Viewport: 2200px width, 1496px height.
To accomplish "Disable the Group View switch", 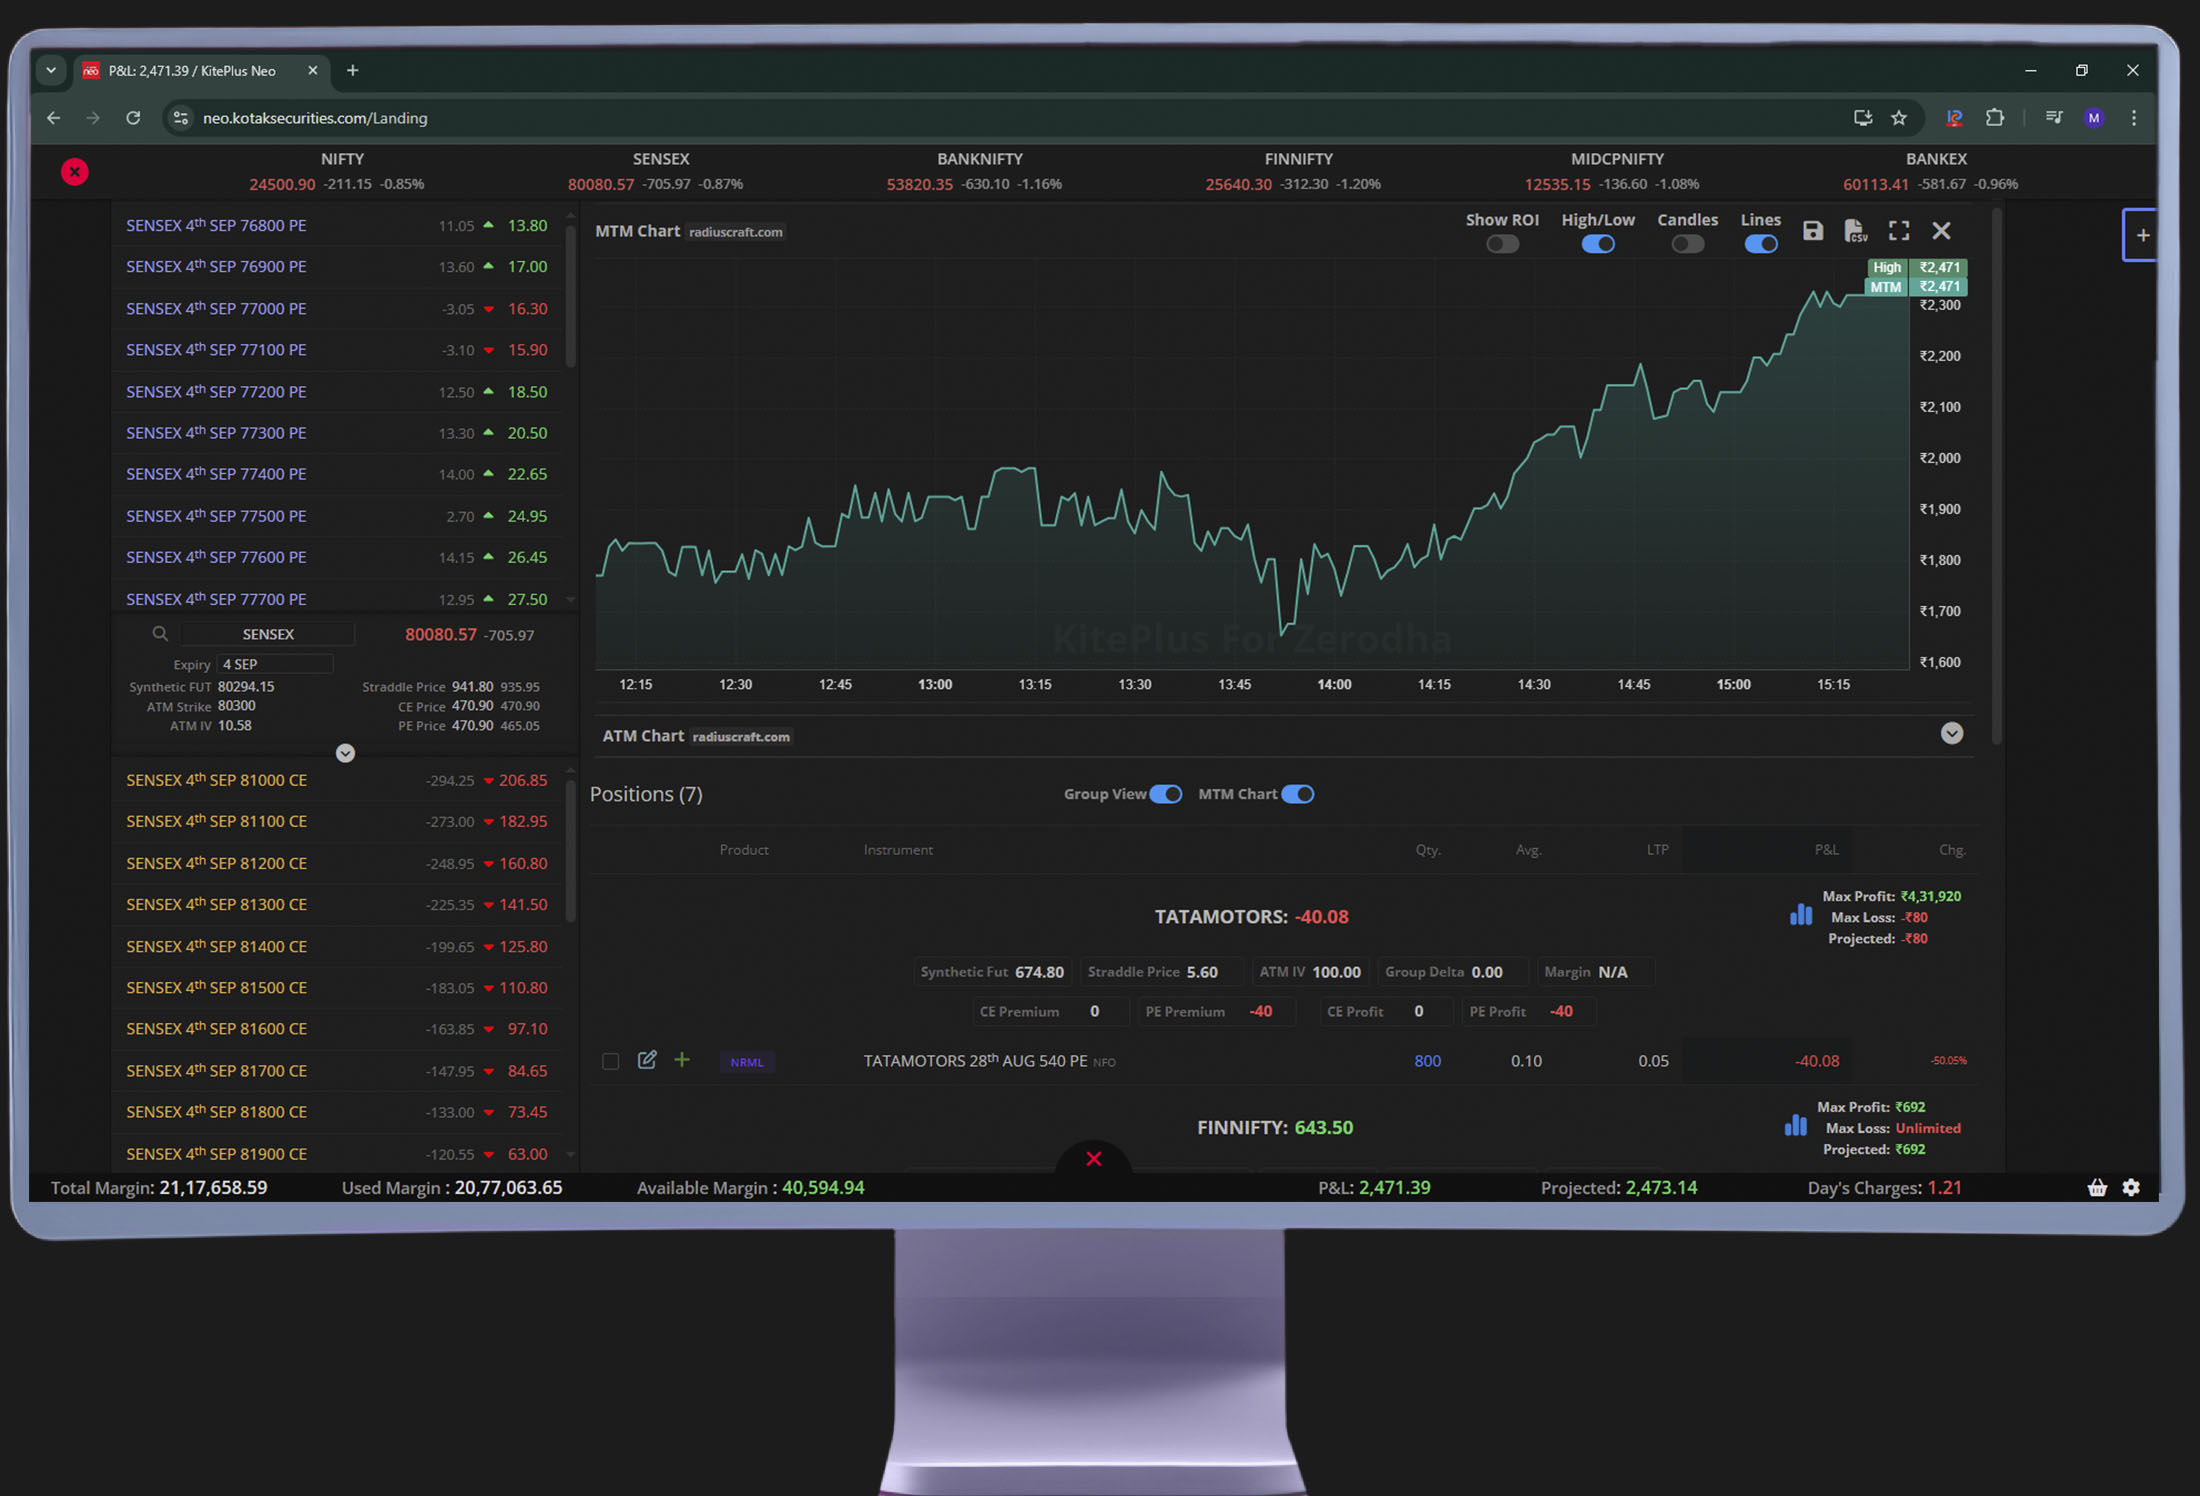I will coord(1165,794).
